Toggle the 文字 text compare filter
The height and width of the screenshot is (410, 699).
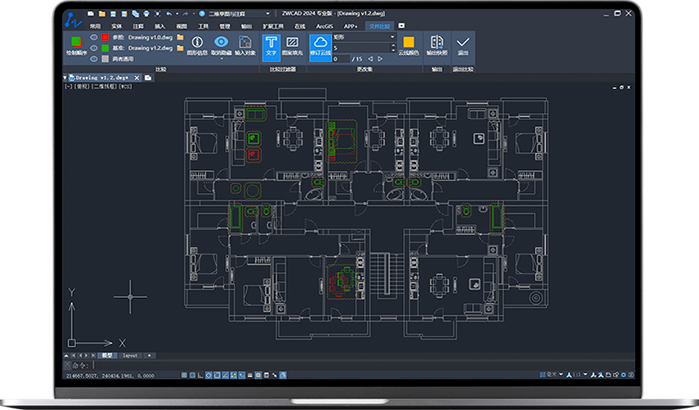tap(271, 46)
